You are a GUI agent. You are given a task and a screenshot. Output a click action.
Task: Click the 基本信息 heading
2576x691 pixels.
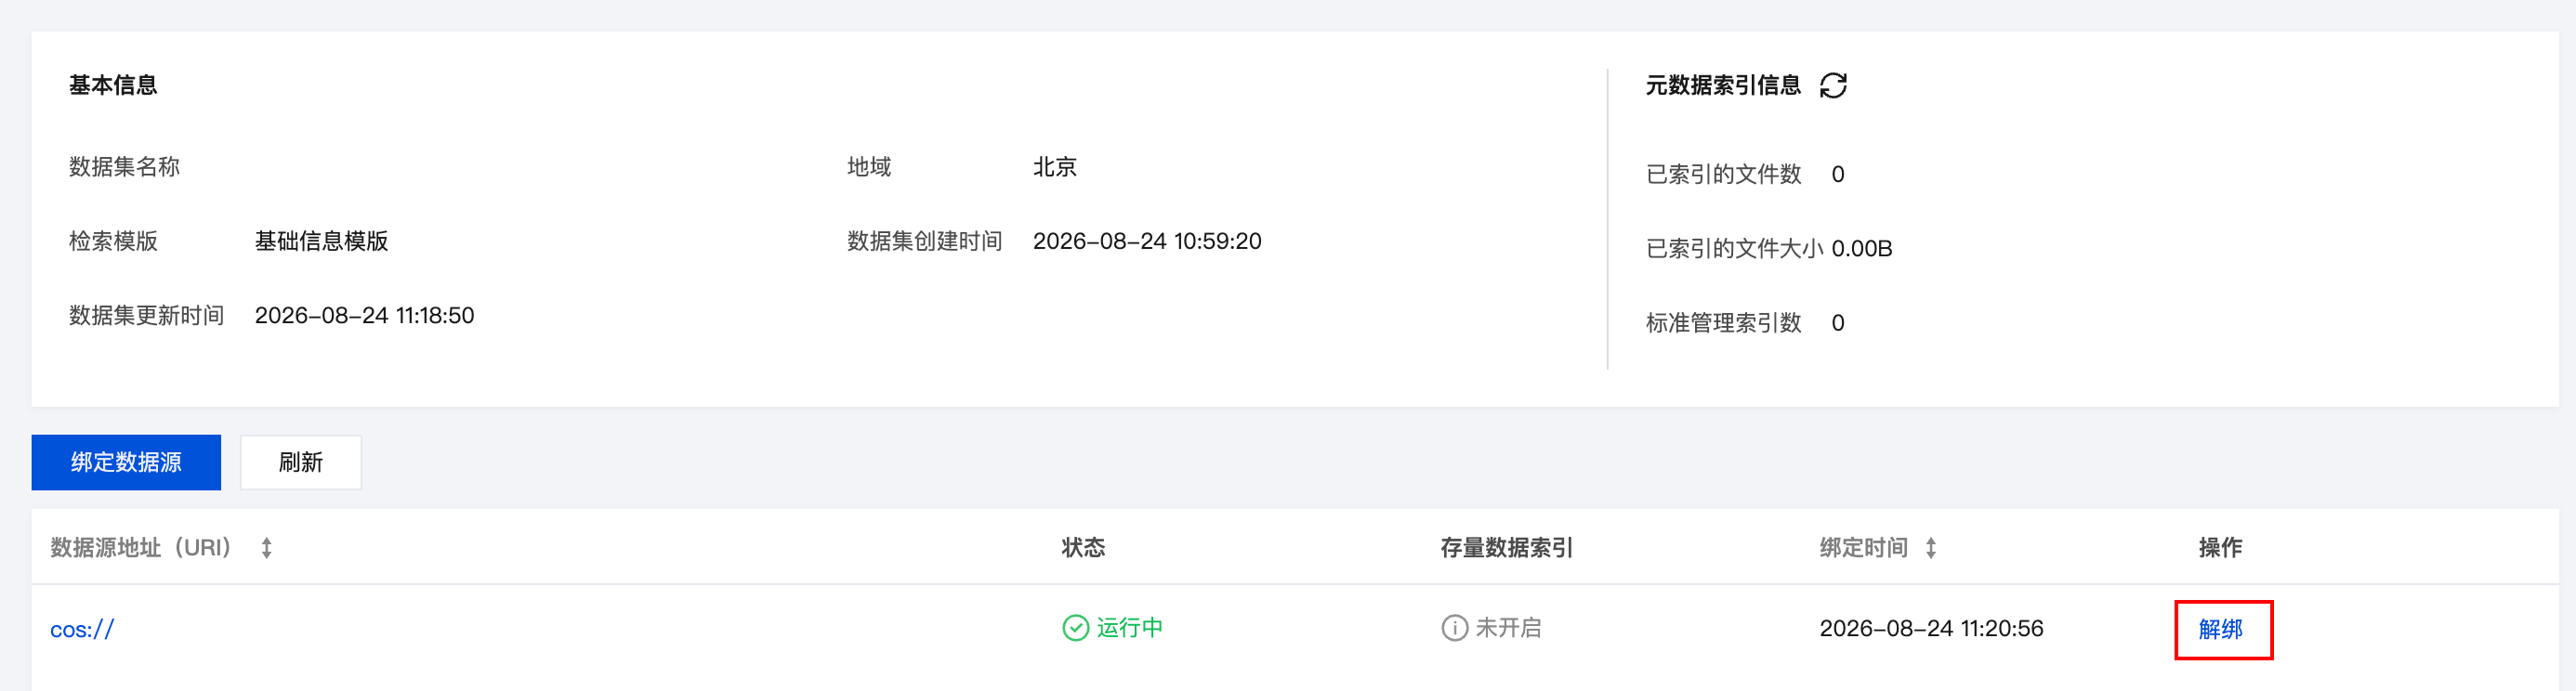(x=113, y=86)
